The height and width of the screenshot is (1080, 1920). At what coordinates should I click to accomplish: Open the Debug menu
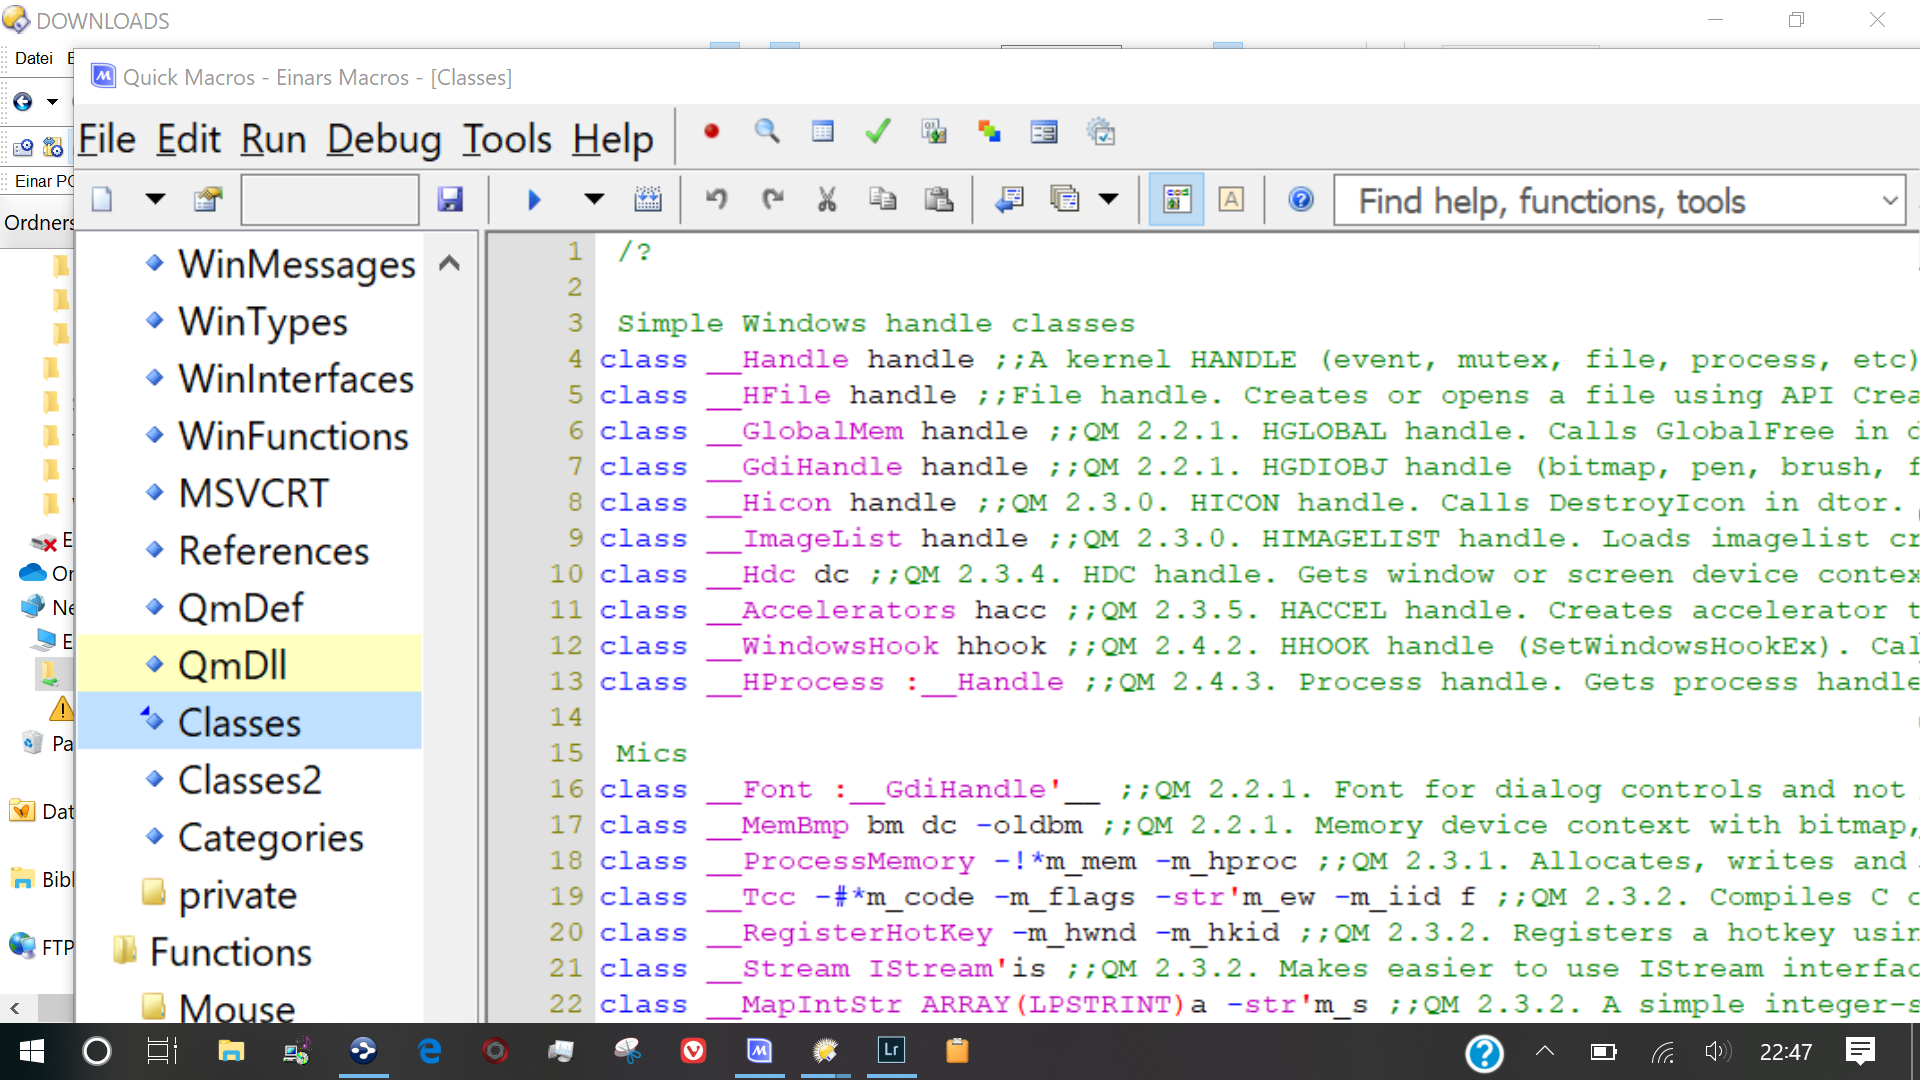[x=384, y=139]
